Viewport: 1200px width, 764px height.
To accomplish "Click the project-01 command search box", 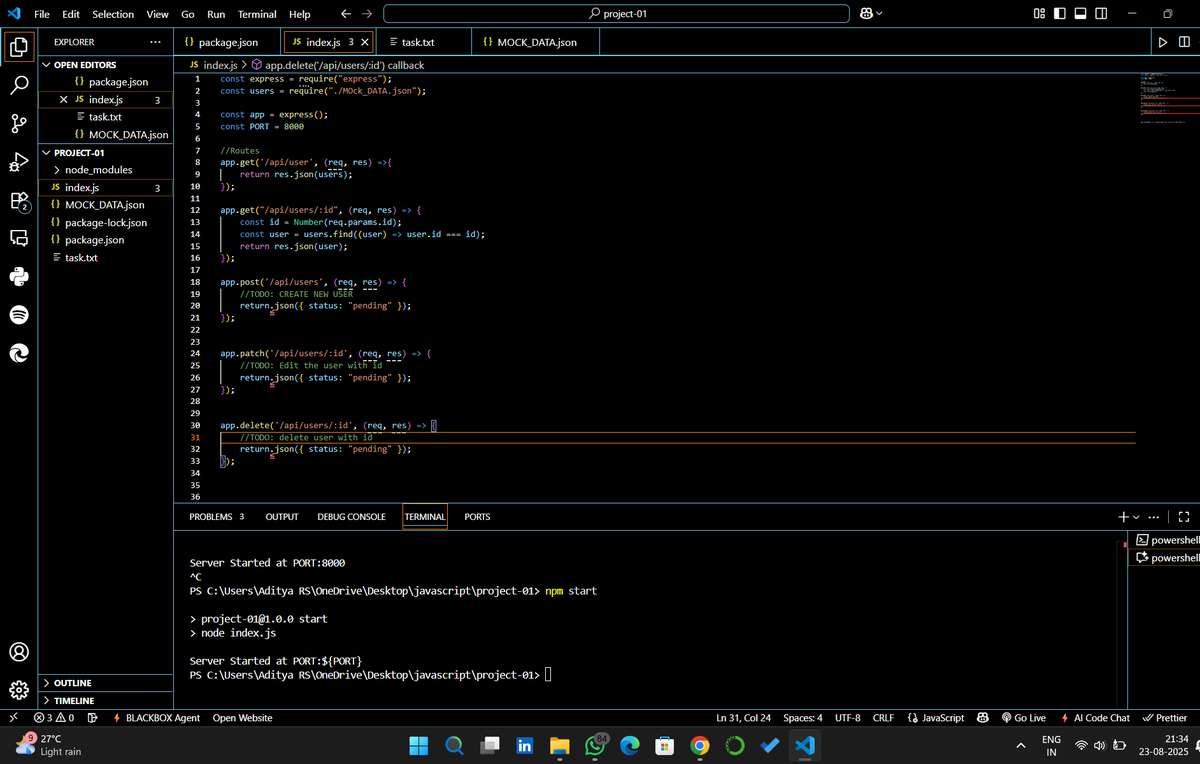I will (x=616, y=14).
